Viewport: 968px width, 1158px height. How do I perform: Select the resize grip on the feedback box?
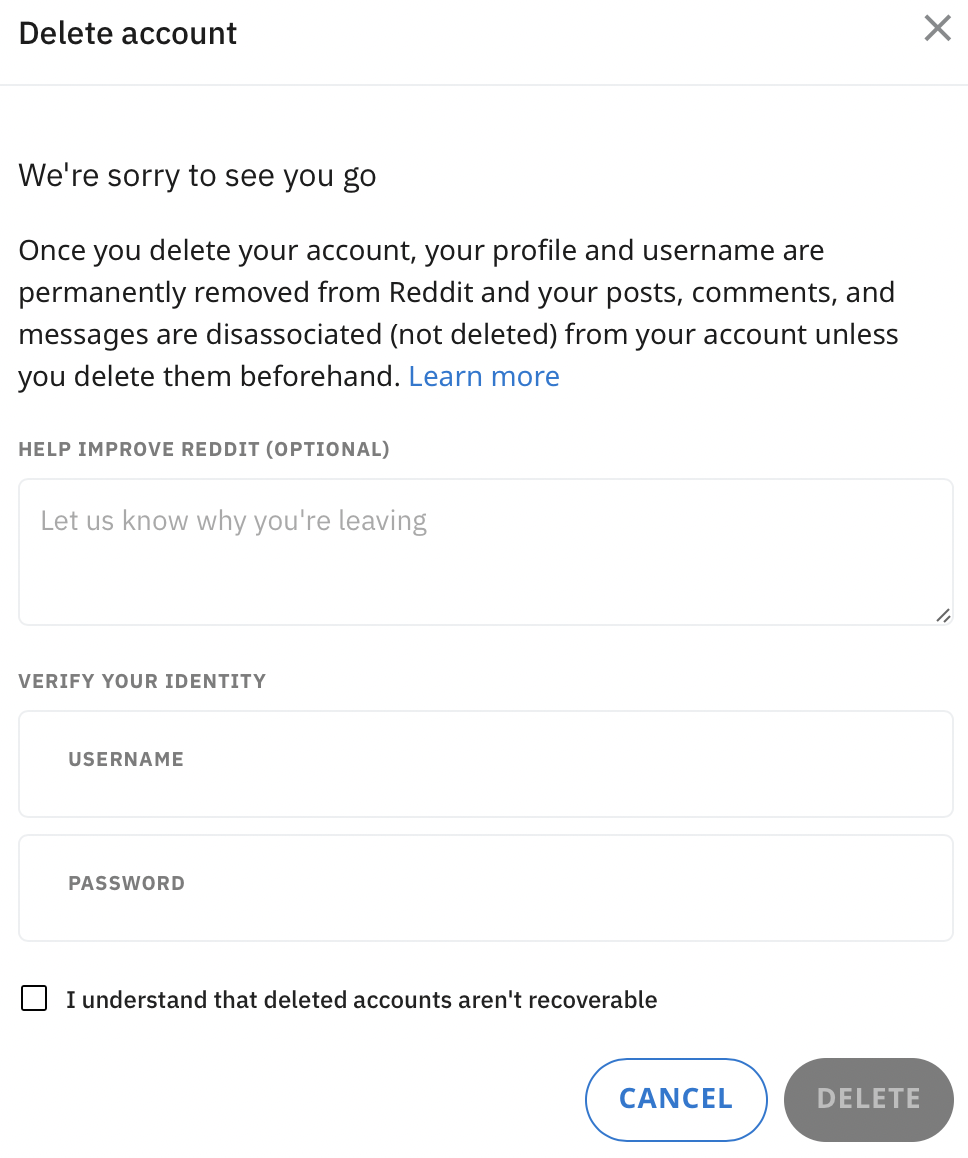[943, 617]
